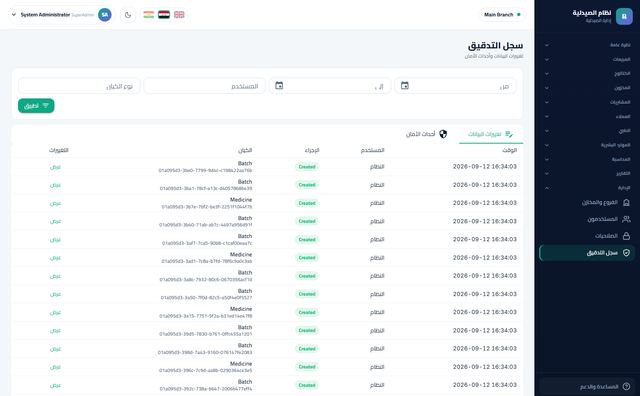Apply filters with the green تطبيق button
Viewport: 640px width, 396px height.
[36, 106]
